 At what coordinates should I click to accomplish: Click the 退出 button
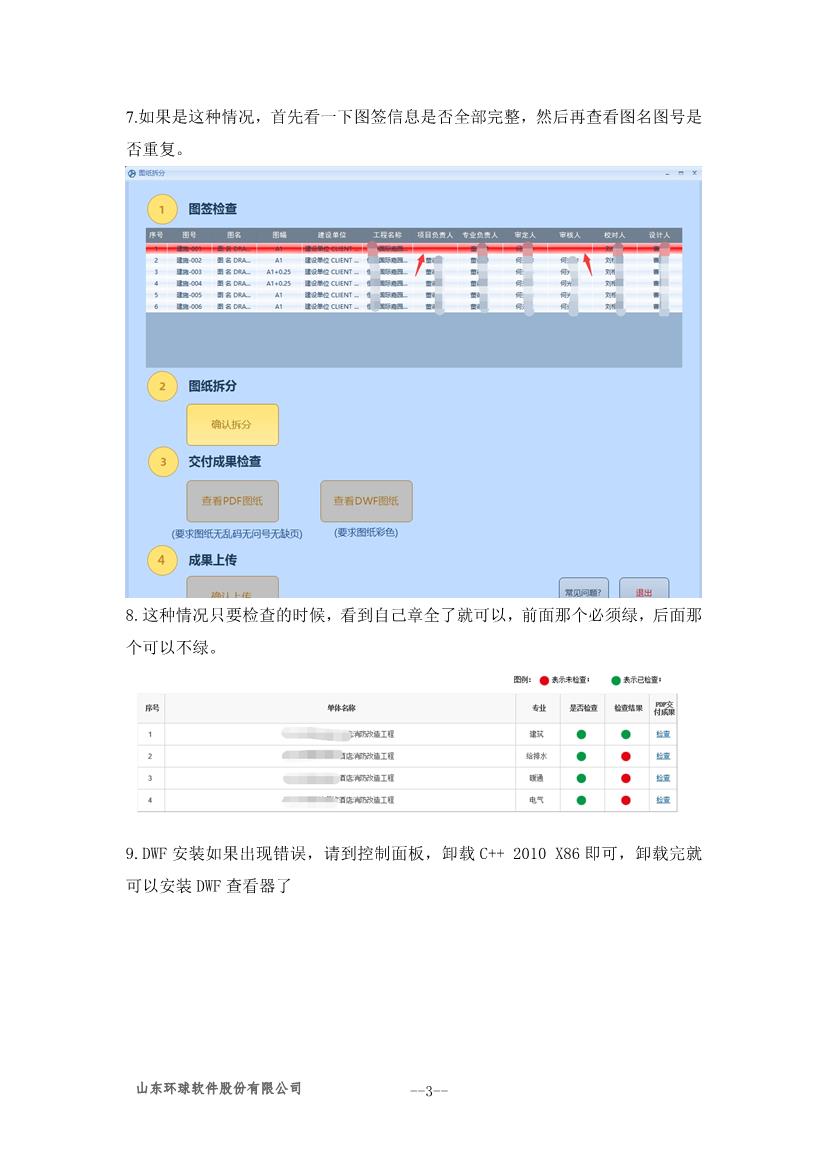pyautogui.click(x=644, y=589)
